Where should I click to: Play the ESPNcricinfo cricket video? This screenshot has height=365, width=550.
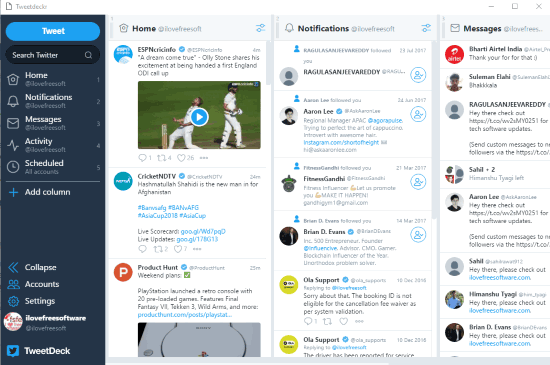199,117
